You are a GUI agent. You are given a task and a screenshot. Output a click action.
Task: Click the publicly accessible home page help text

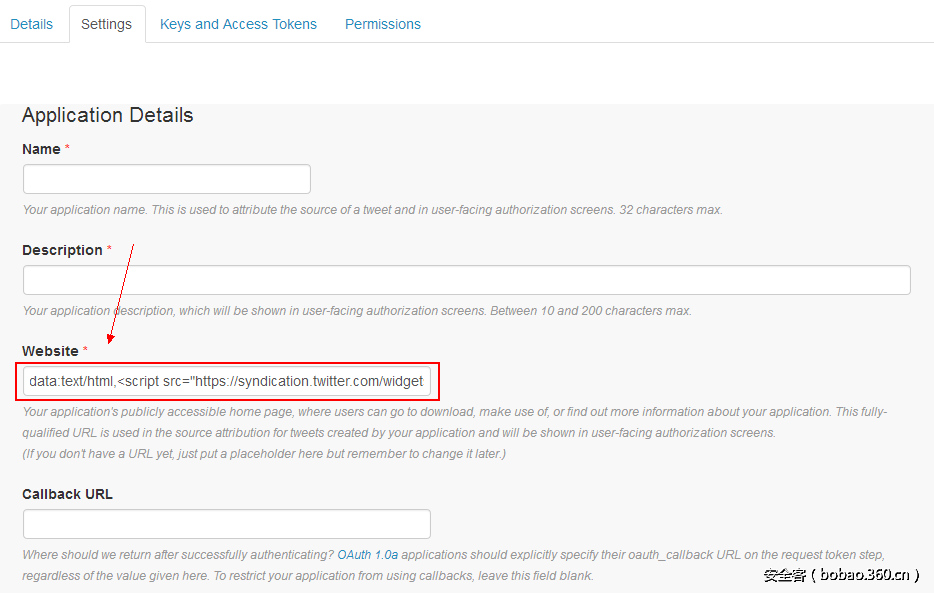pyautogui.click(x=454, y=412)
